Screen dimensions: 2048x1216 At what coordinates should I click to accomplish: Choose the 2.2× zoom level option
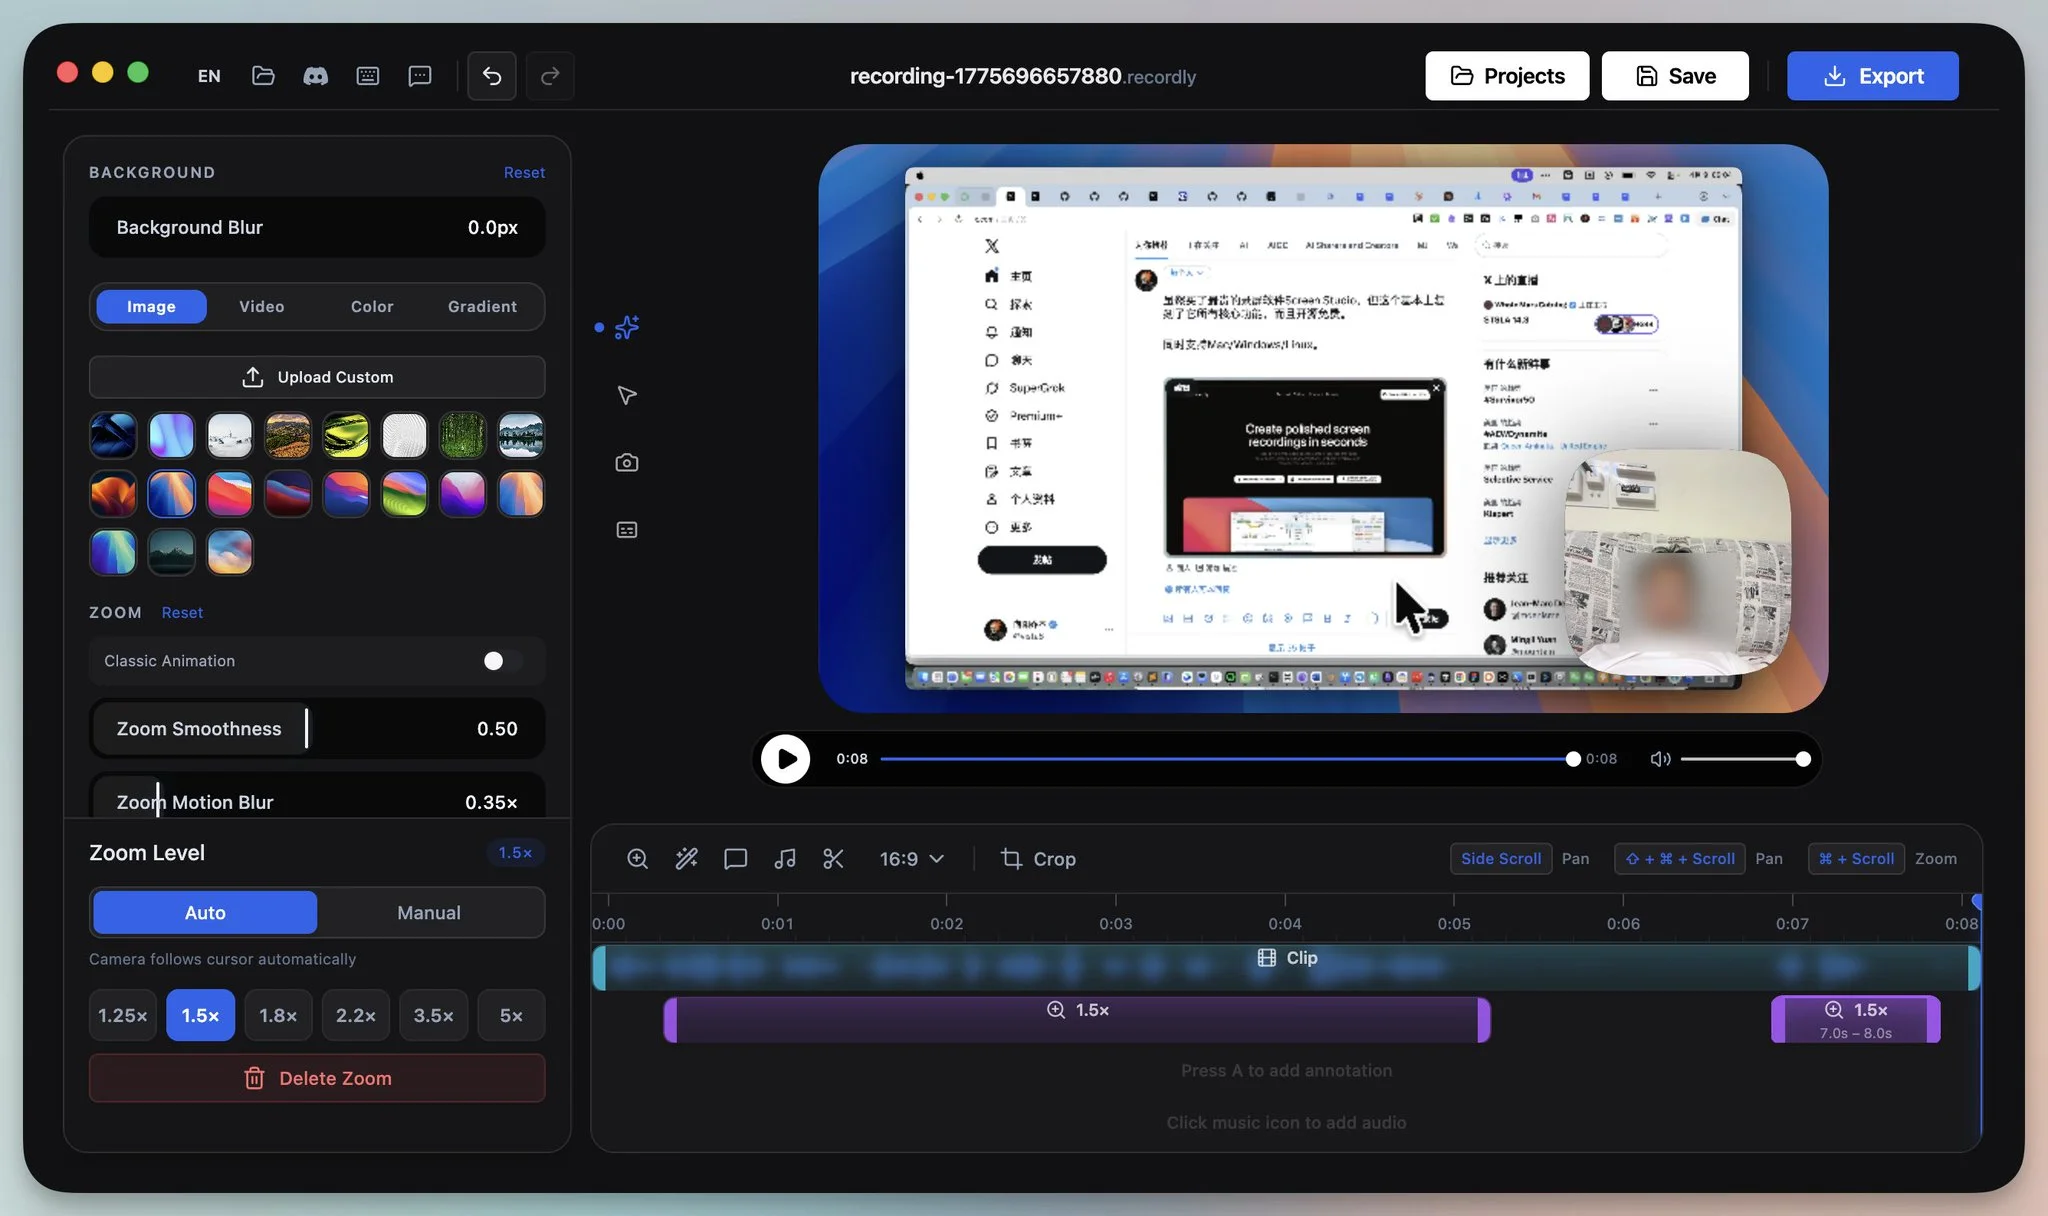(355, 1016)
